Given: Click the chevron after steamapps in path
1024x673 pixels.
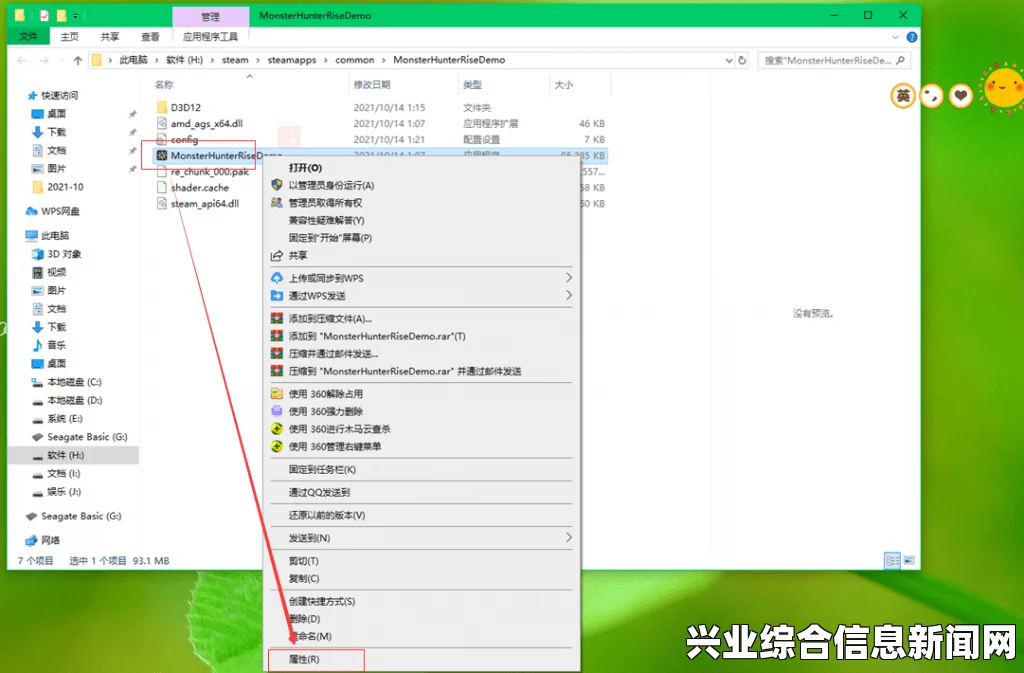Looking at the screenshot, I should coord(326,60).
